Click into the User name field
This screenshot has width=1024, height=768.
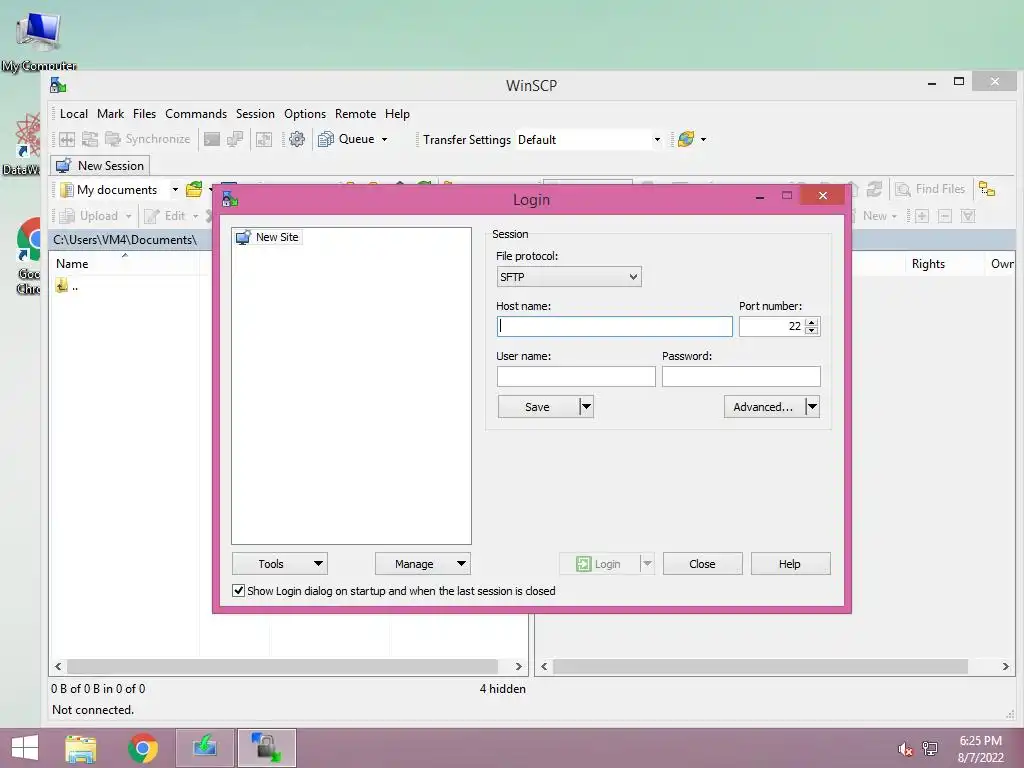[x=576, y=377]
